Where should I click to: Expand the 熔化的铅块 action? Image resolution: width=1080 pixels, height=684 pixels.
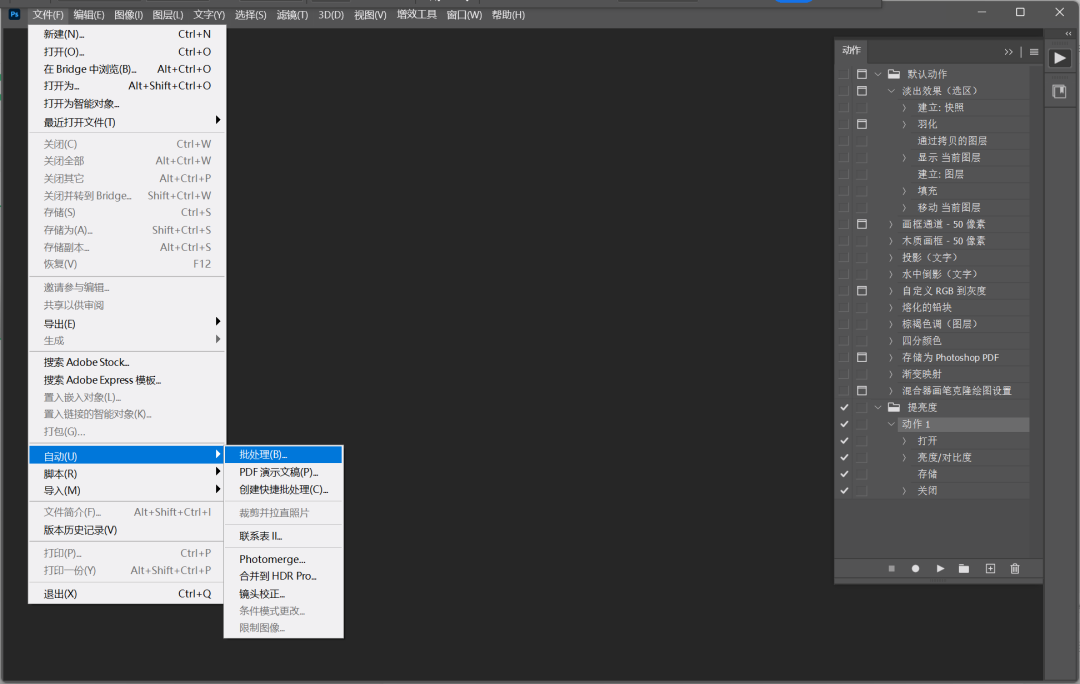pyautogui.click(x=891, y=307)
